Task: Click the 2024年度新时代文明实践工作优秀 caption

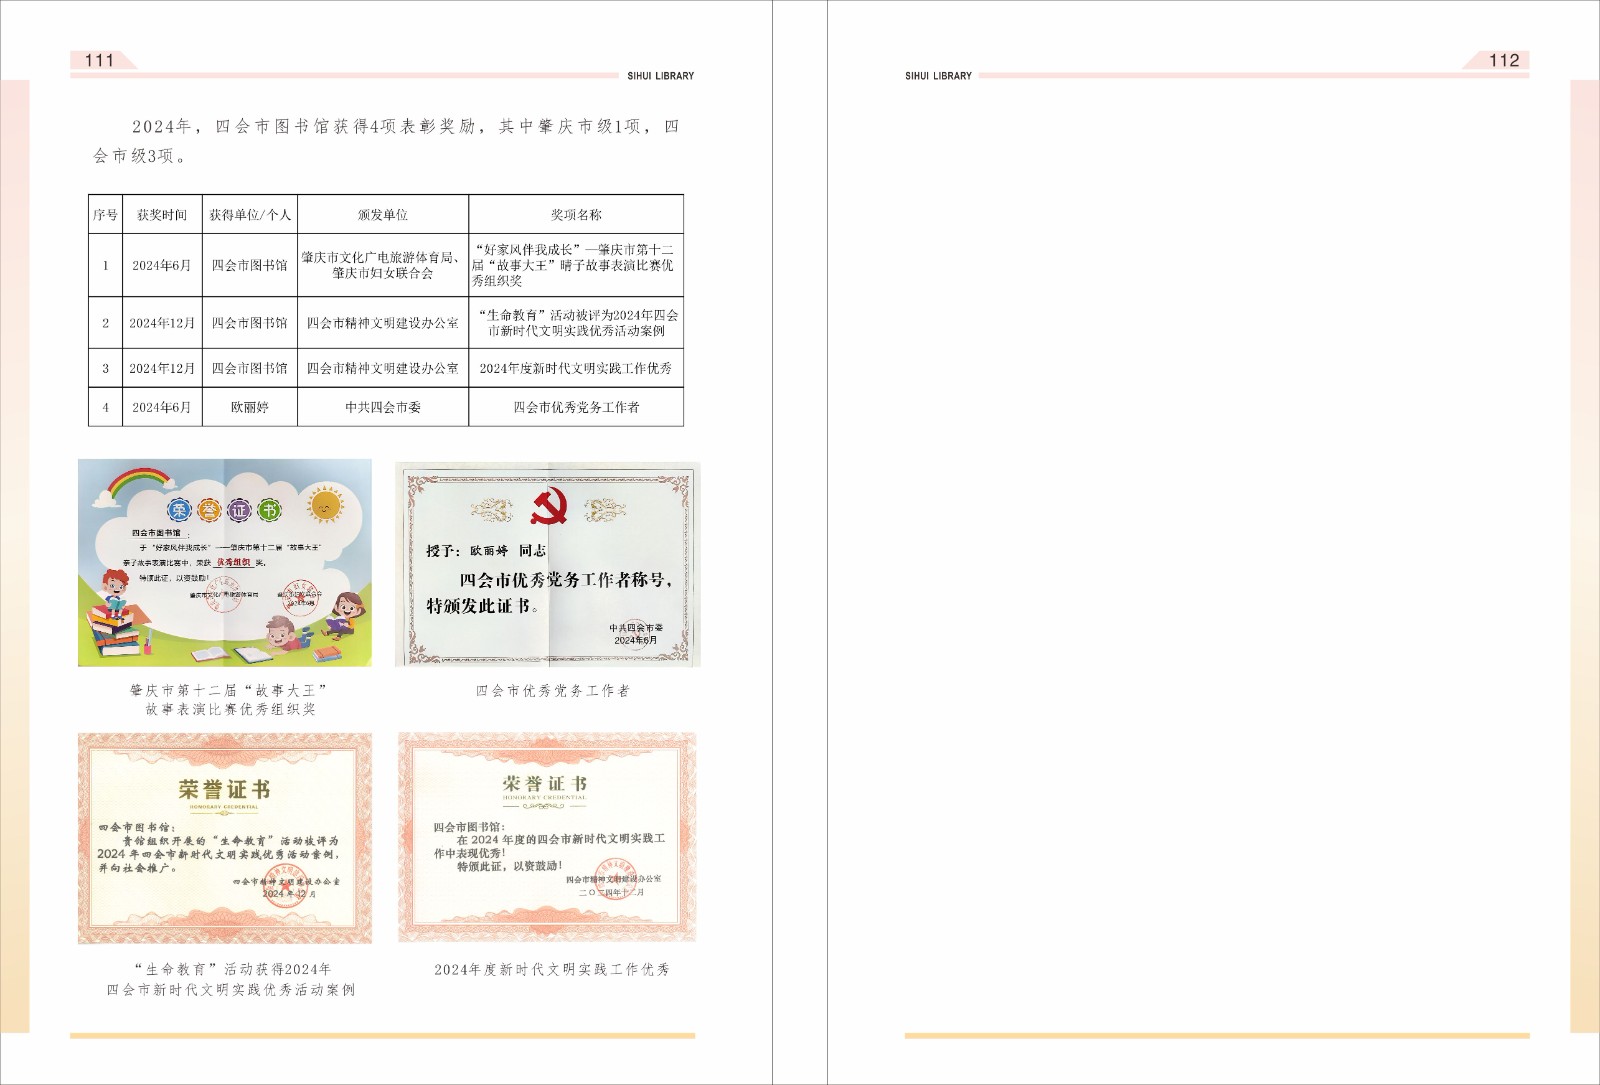Action: coord(552,970)
